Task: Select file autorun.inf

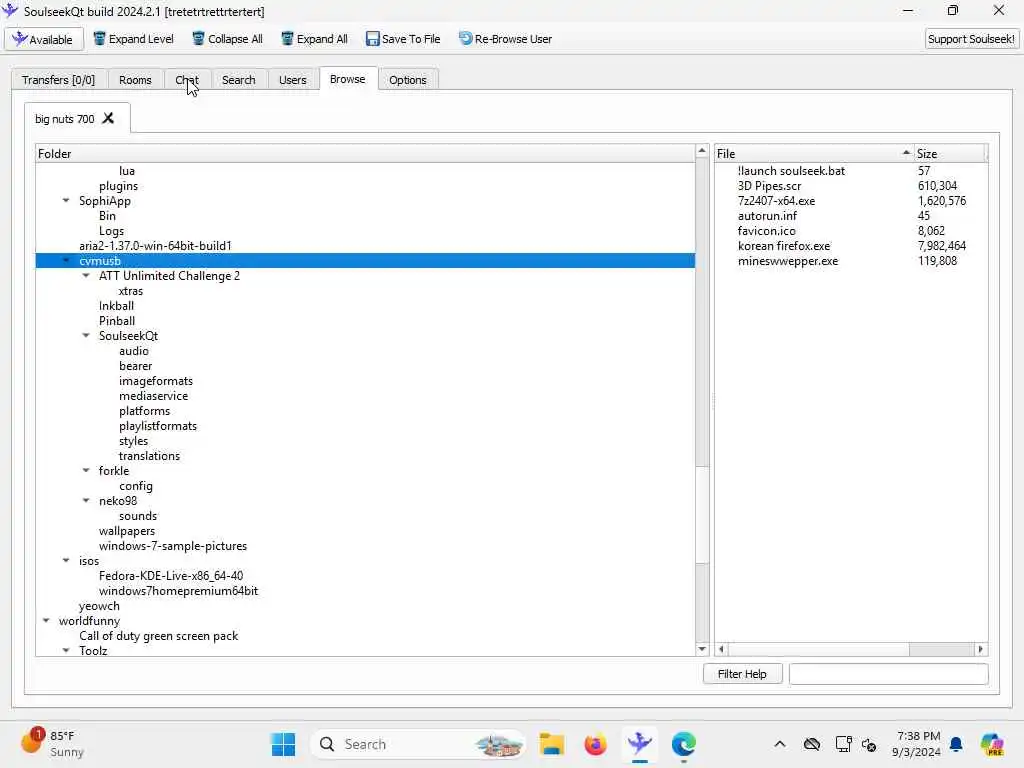Action: point(767,216)
